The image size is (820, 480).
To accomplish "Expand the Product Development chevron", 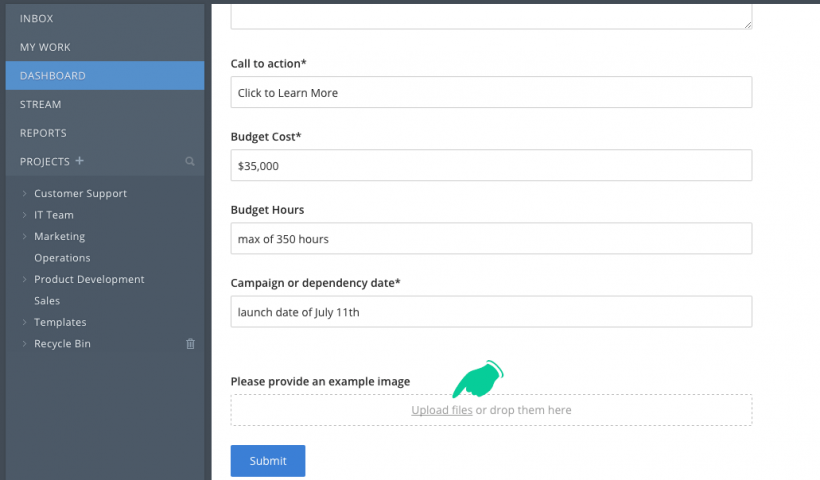I will click(x=25, y=279).
